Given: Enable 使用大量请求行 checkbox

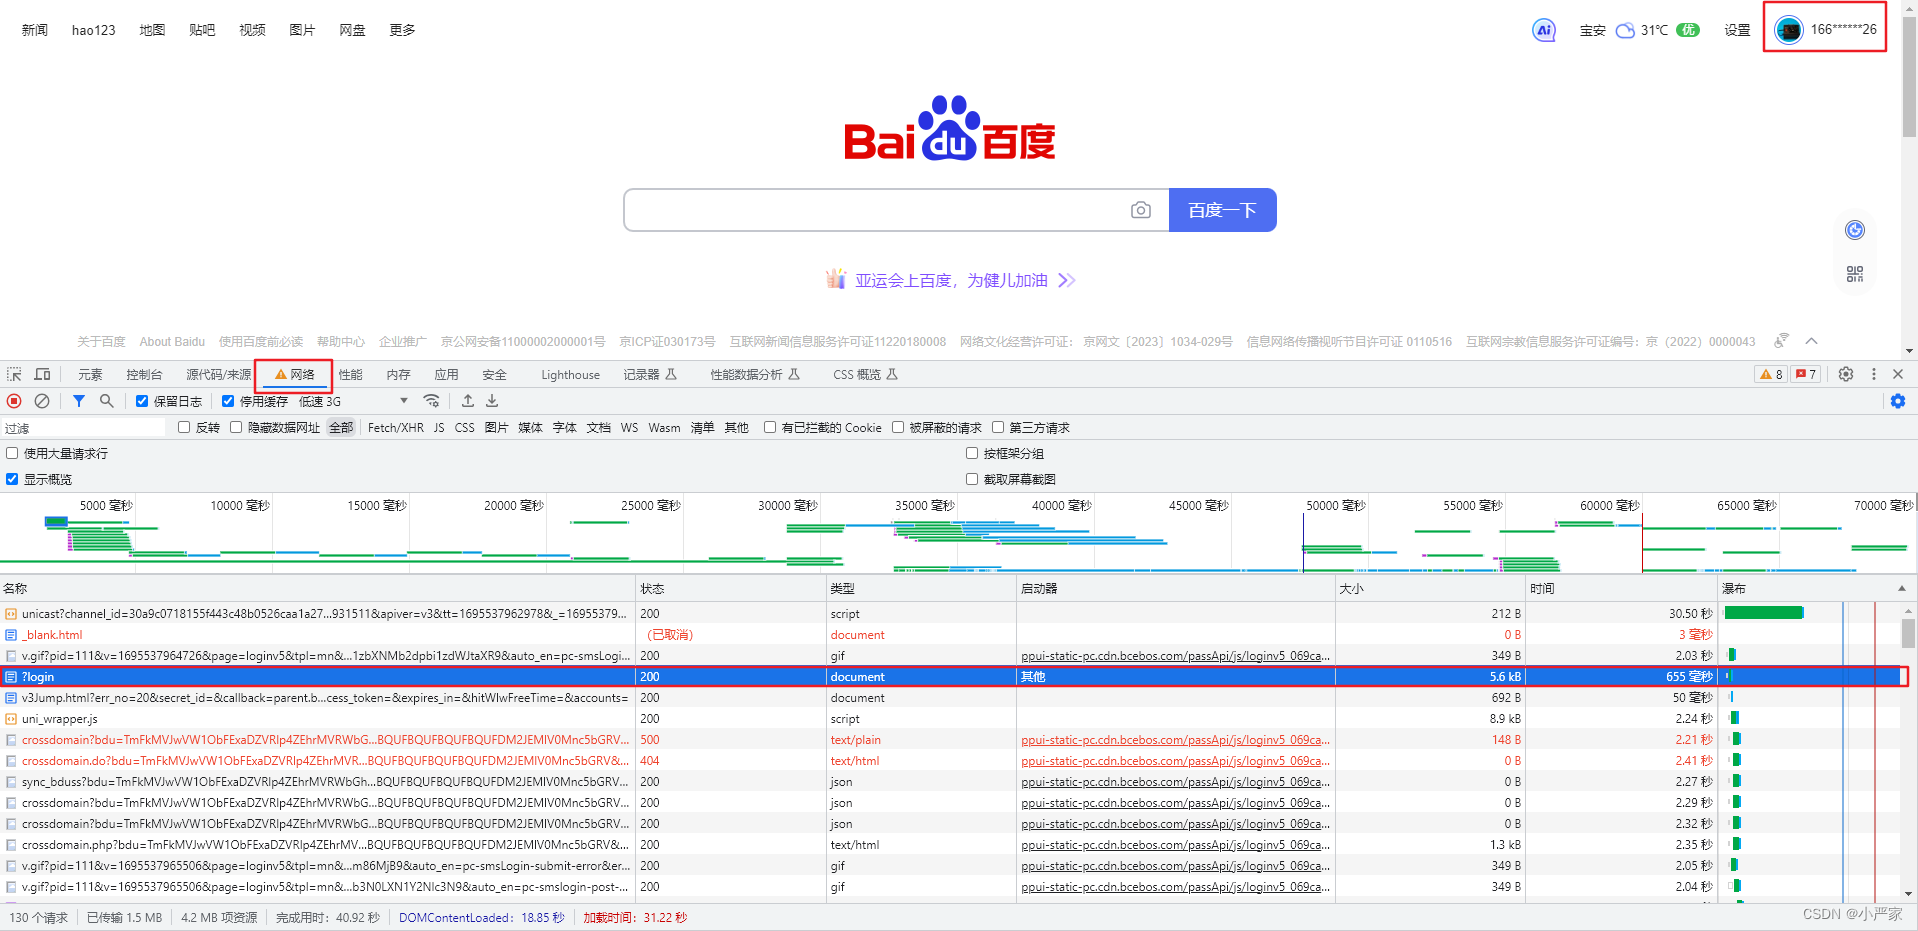Looking at the screenshot, I should [12, 453].
